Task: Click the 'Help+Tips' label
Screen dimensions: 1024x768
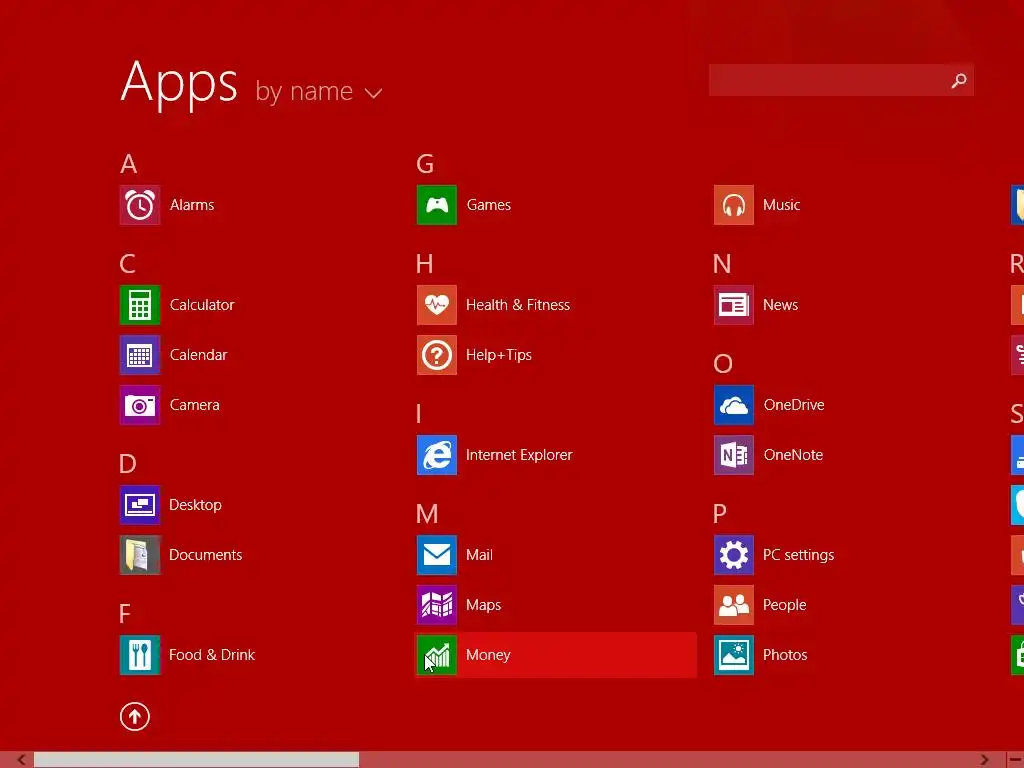Action: (499, 355)
